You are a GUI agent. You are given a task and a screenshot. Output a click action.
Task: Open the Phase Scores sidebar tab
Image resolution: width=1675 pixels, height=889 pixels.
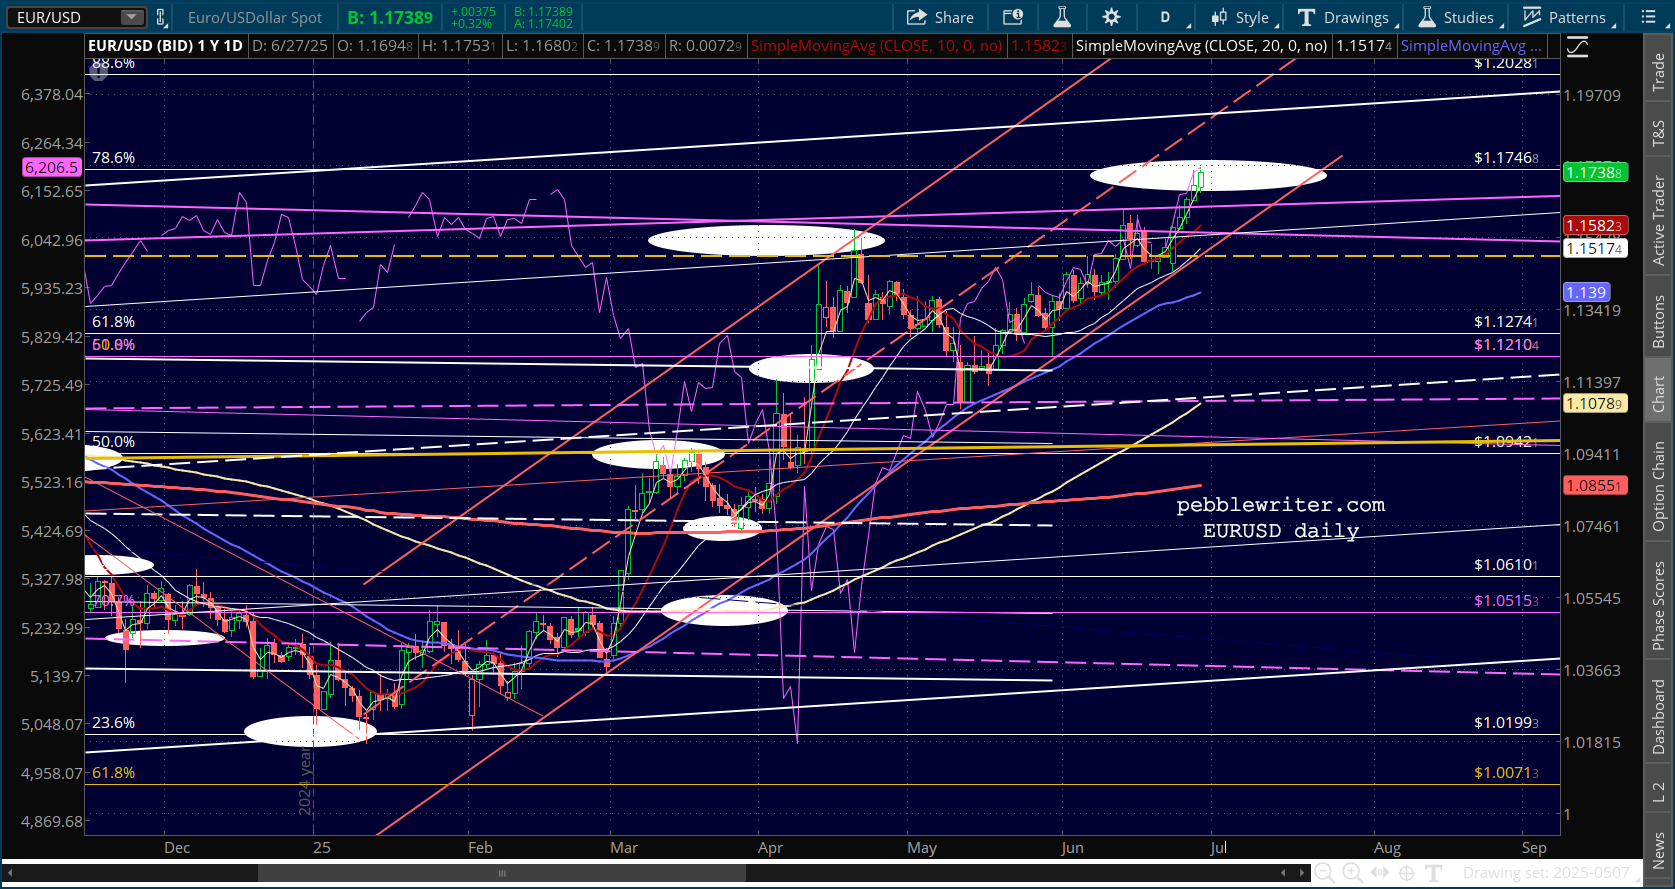pyautogui.click(x=1659, y=605)
